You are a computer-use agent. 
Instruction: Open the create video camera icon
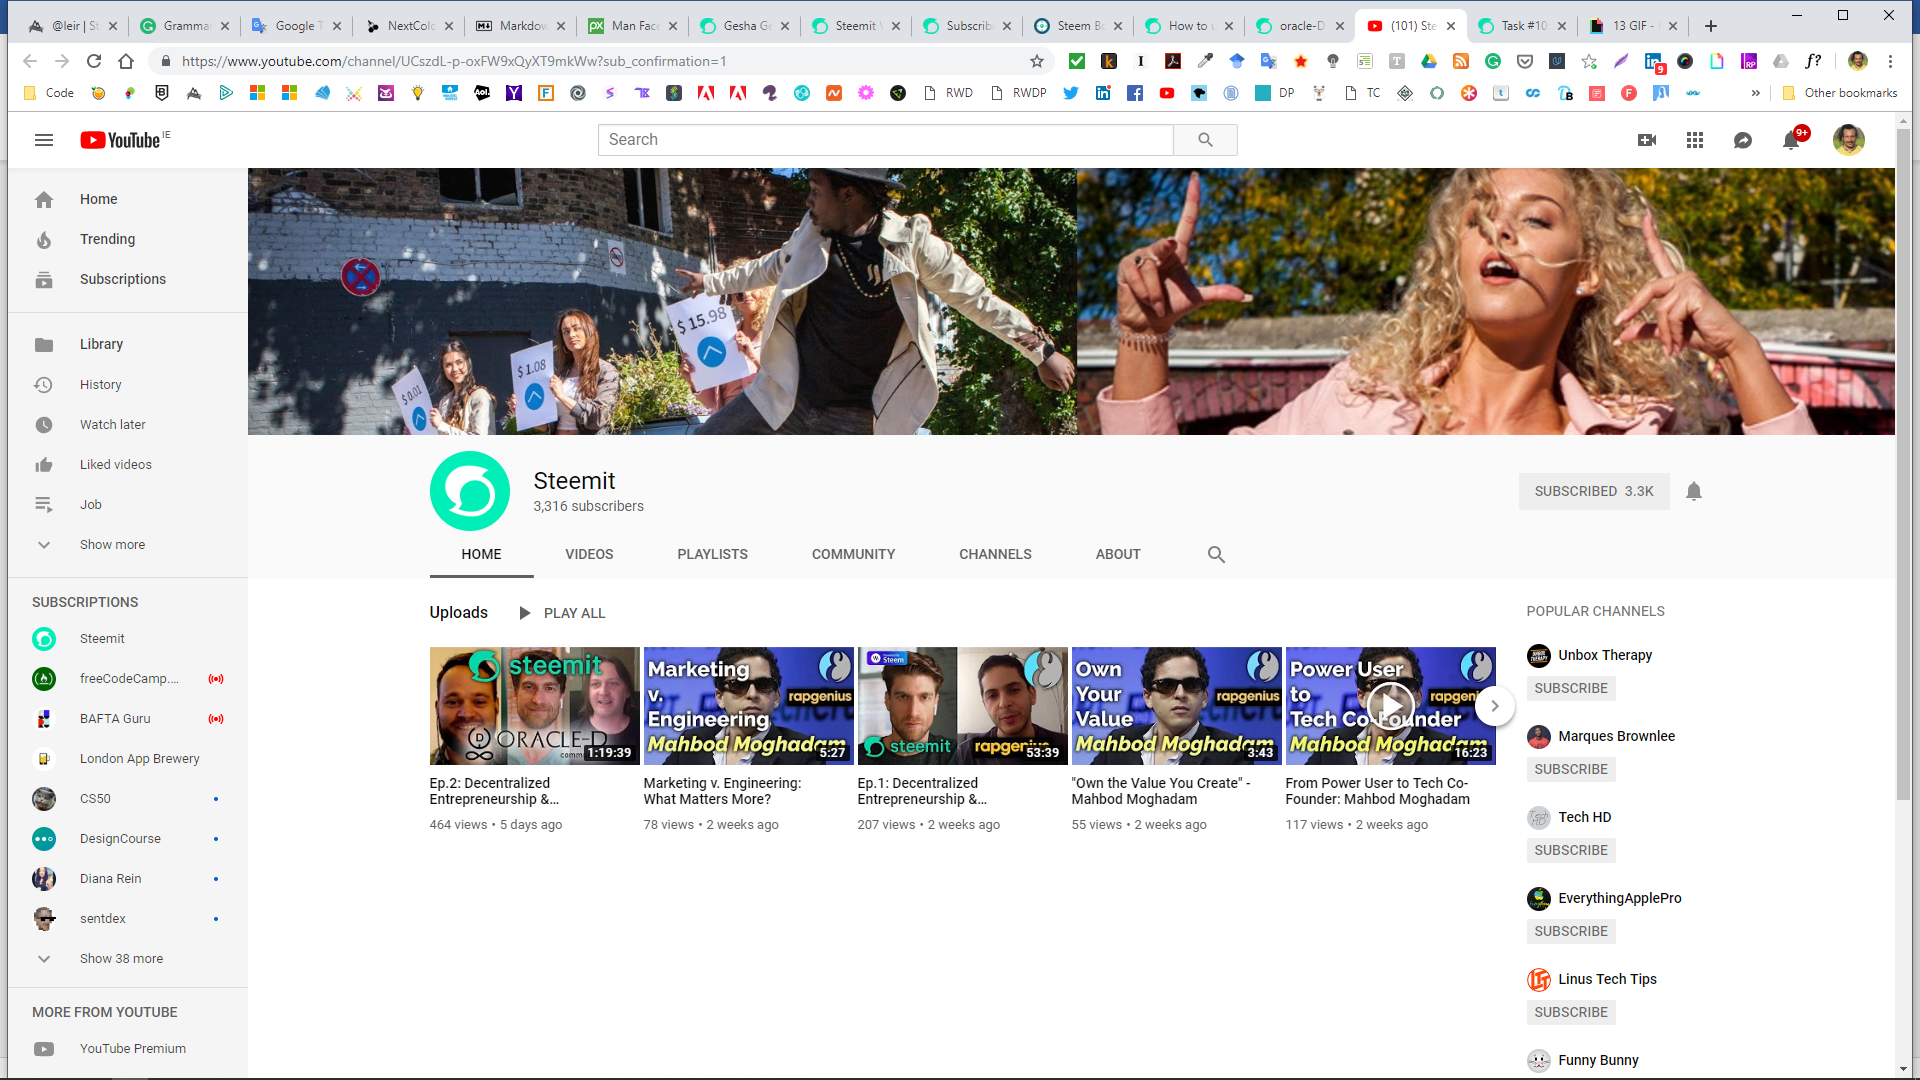click(x=1647, y=140)
